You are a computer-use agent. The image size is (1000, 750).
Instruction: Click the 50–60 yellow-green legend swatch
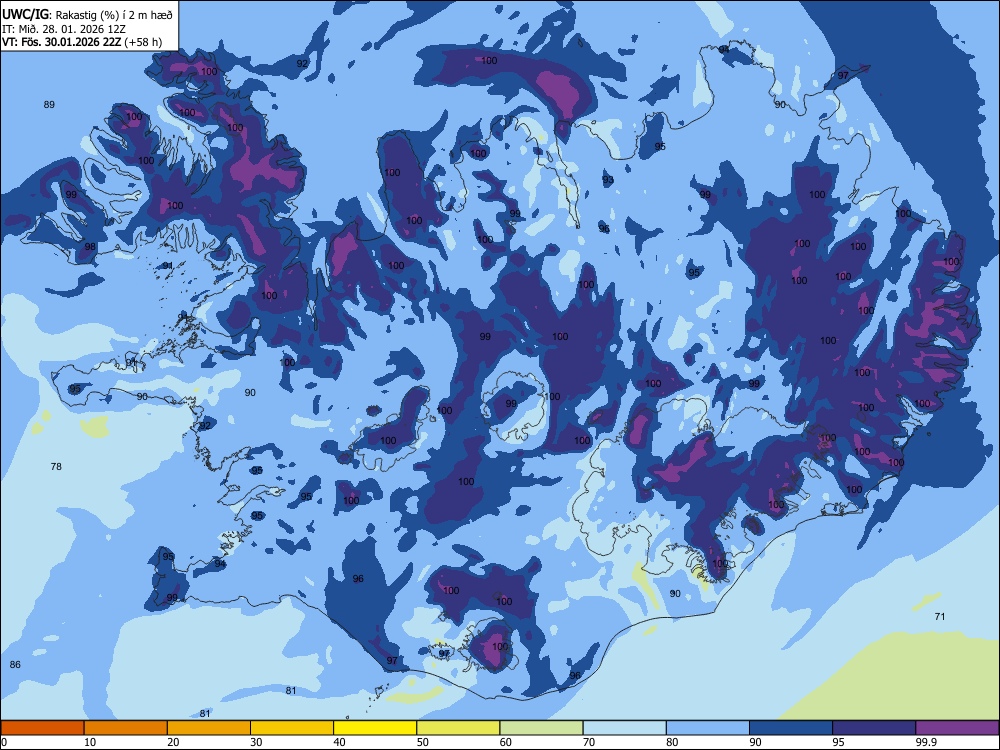pyautogui.click(x=458, y=728)
